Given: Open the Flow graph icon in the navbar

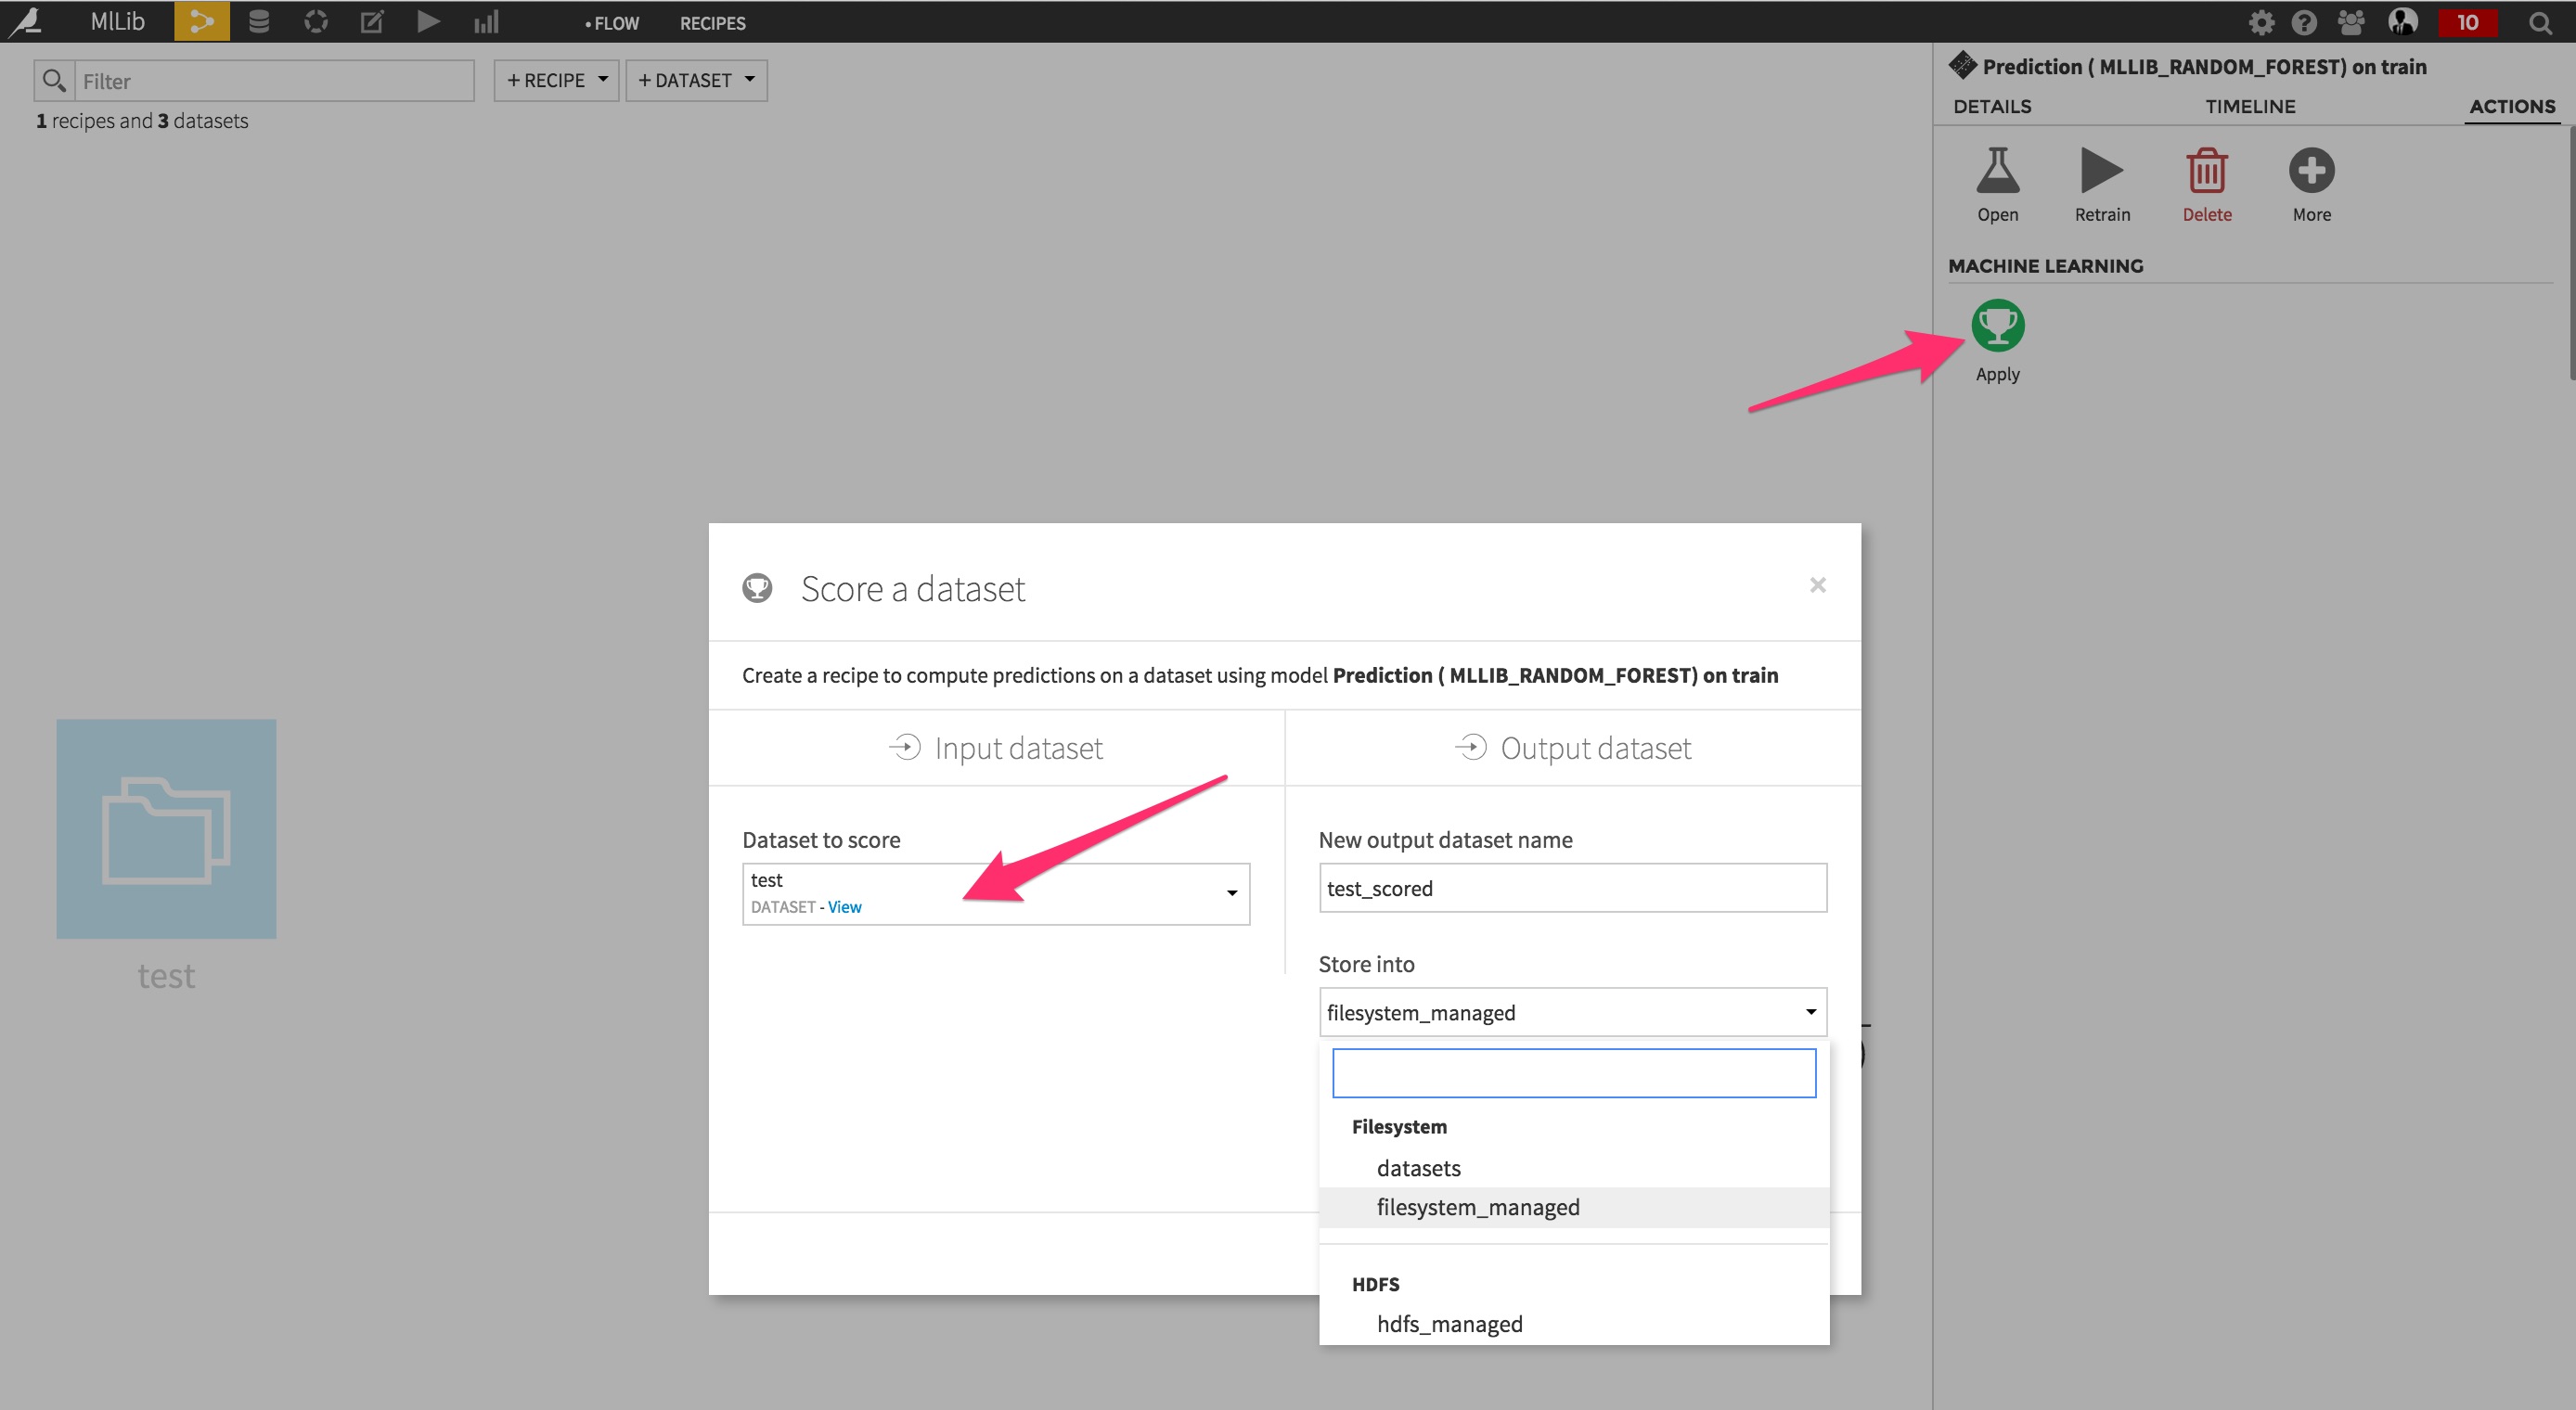Looking at the screenshot, I should (x=202, y=21).
